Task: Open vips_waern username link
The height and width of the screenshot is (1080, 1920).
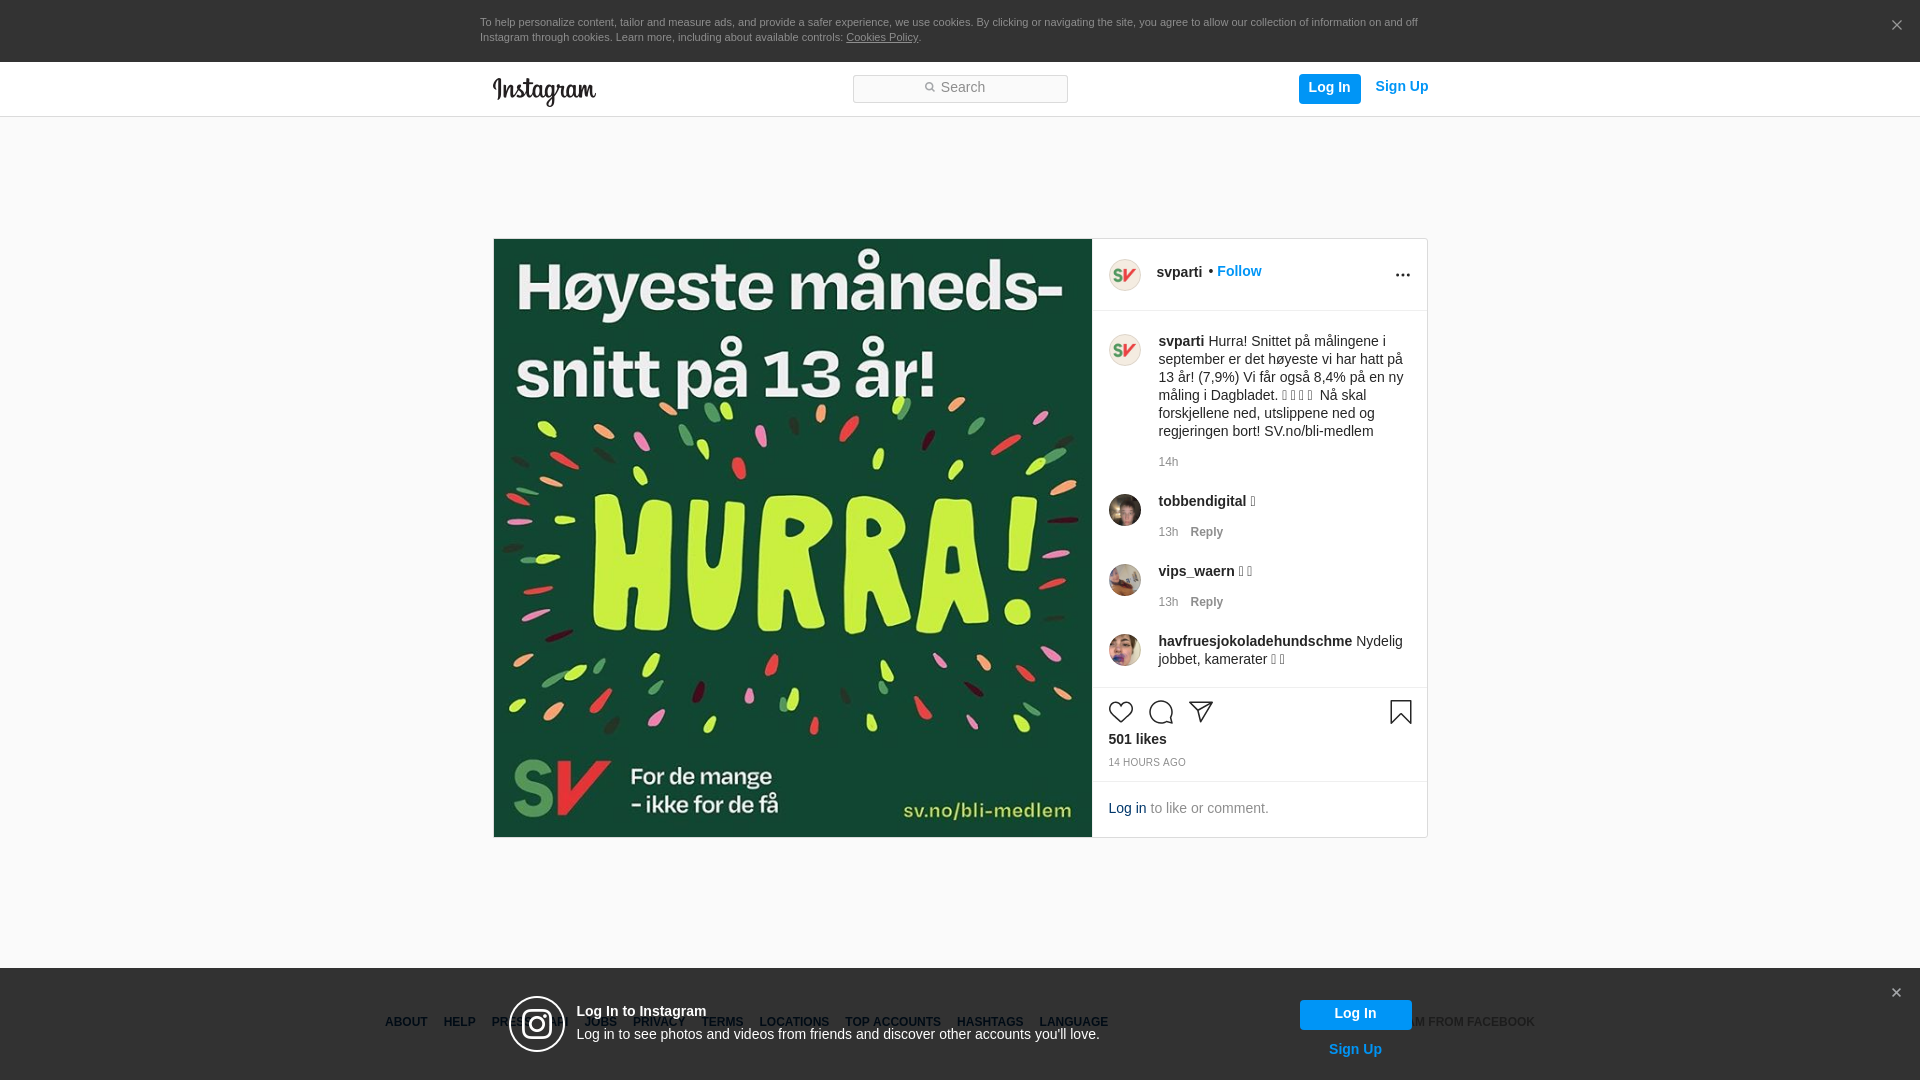Action: click(x=1196, y=571)
